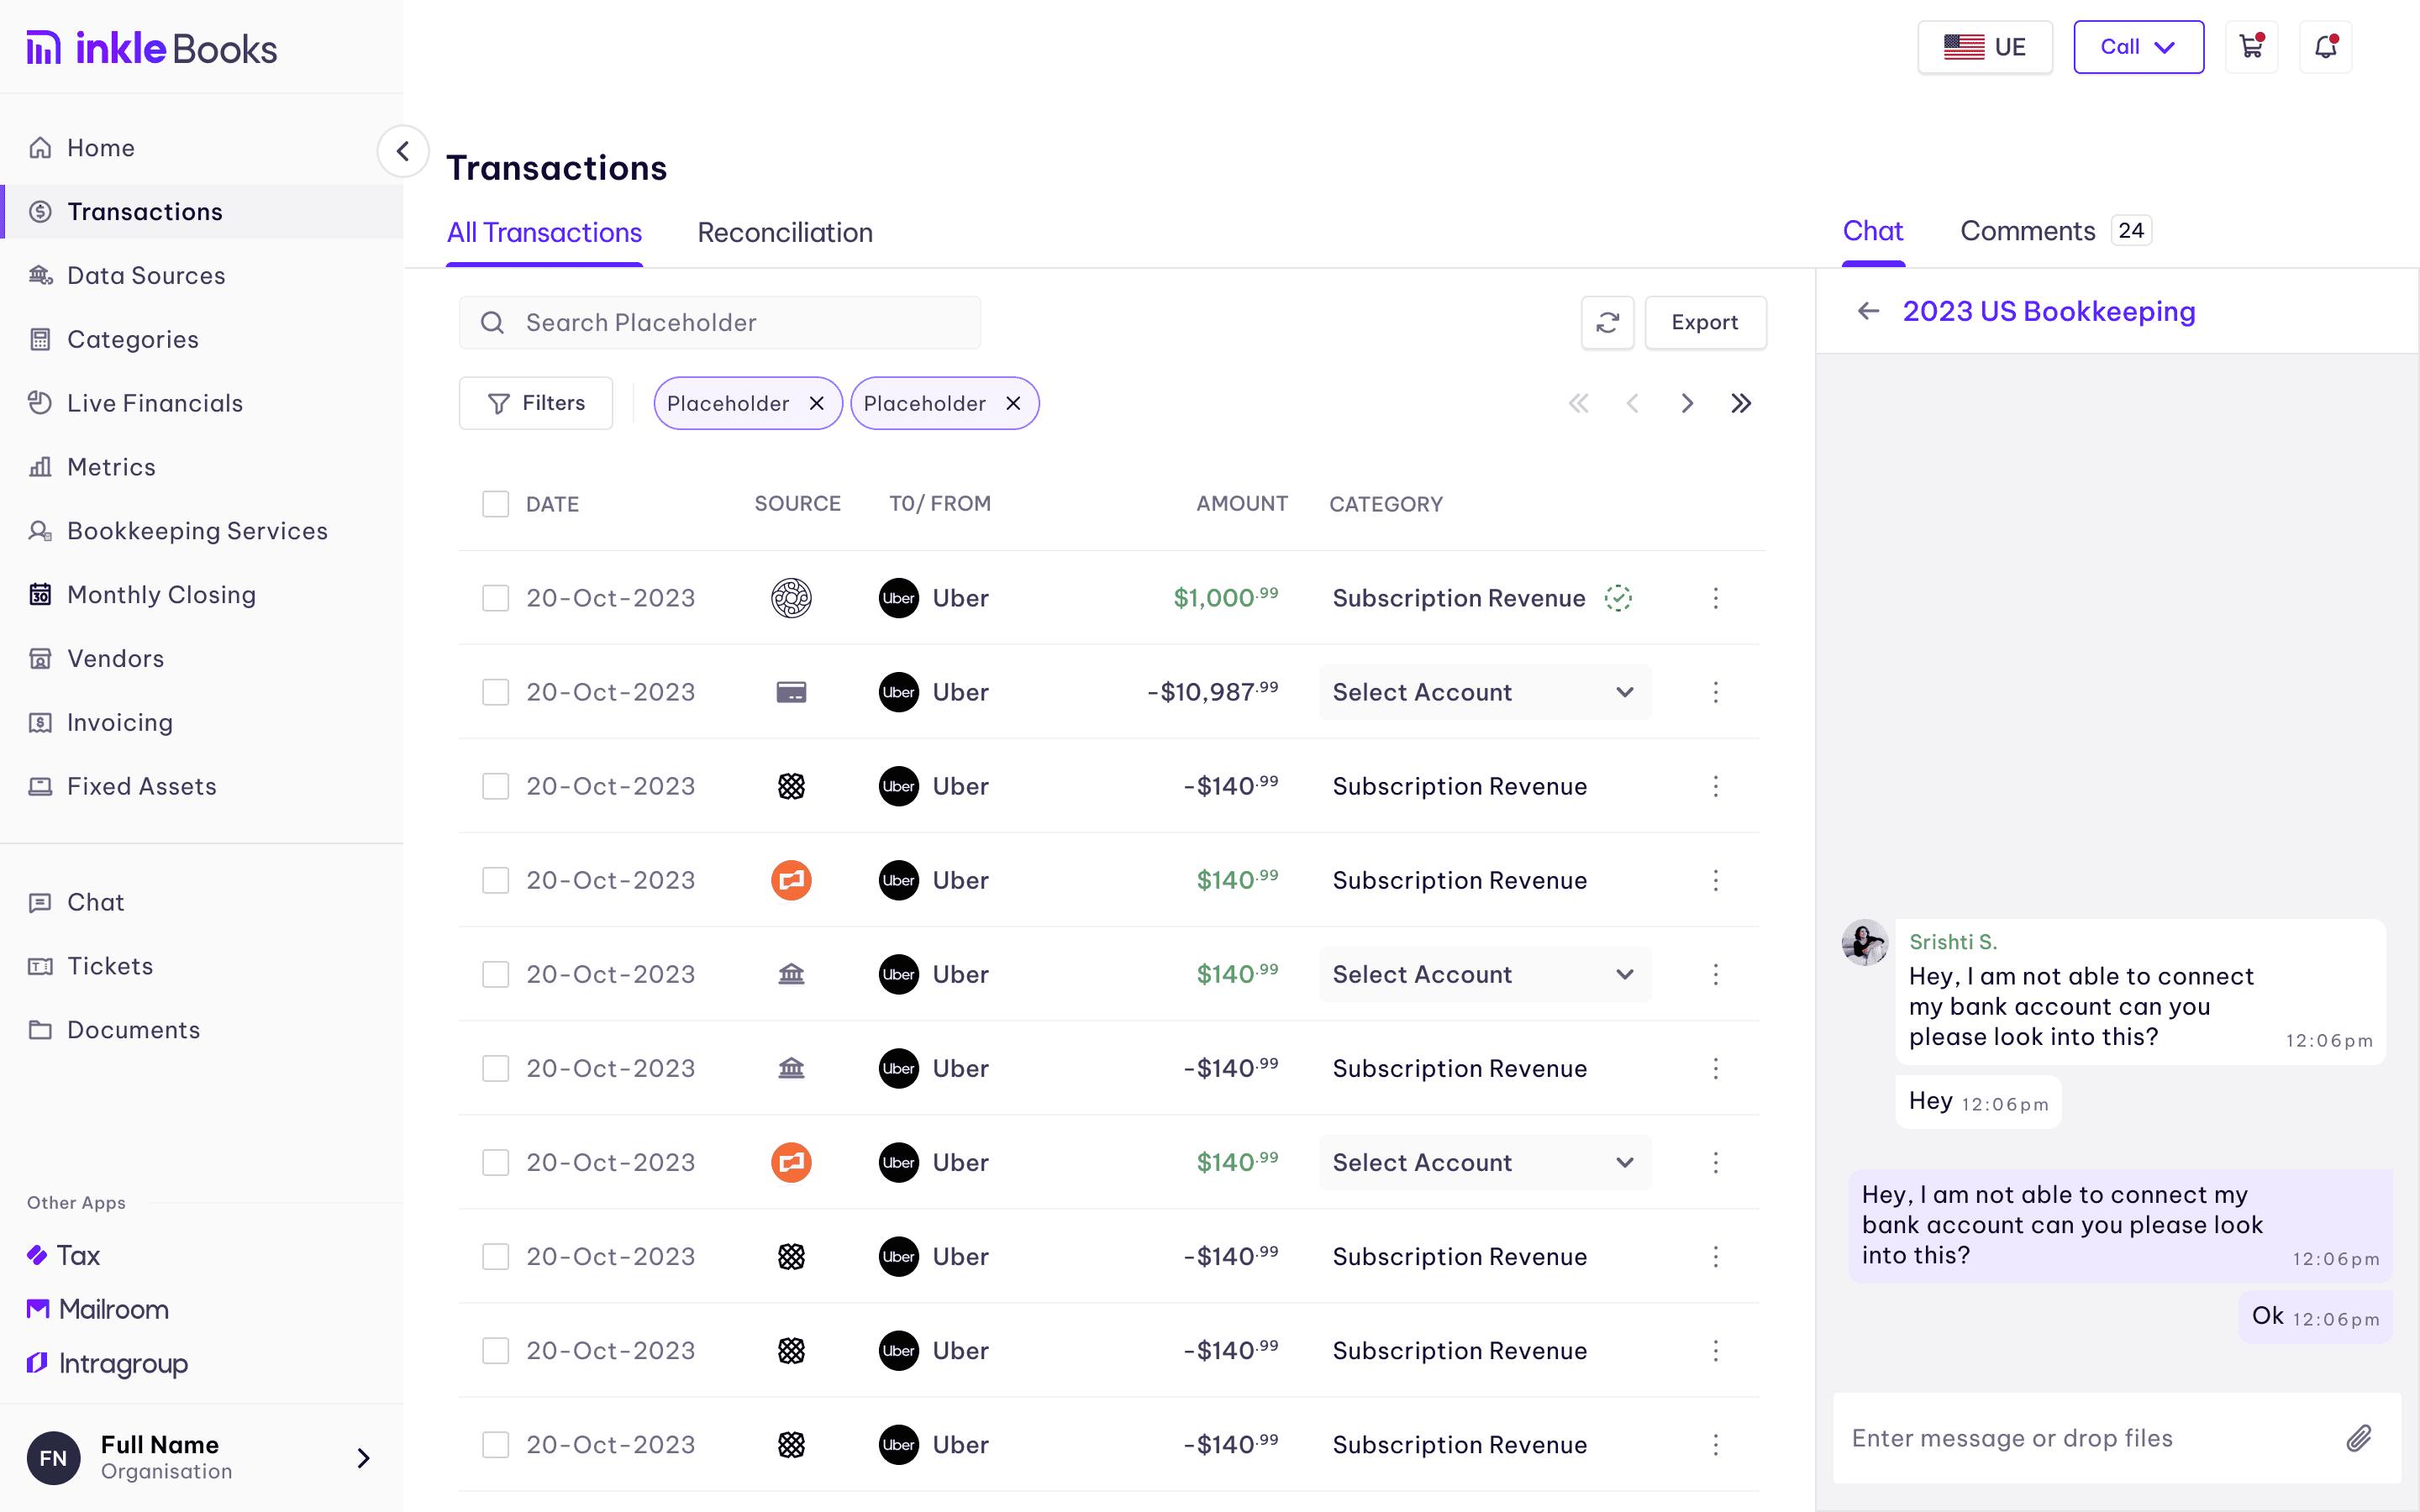Jump to last page of transactions
The width and height of the screenshot is (2420, 1512).
(1741, 403)
